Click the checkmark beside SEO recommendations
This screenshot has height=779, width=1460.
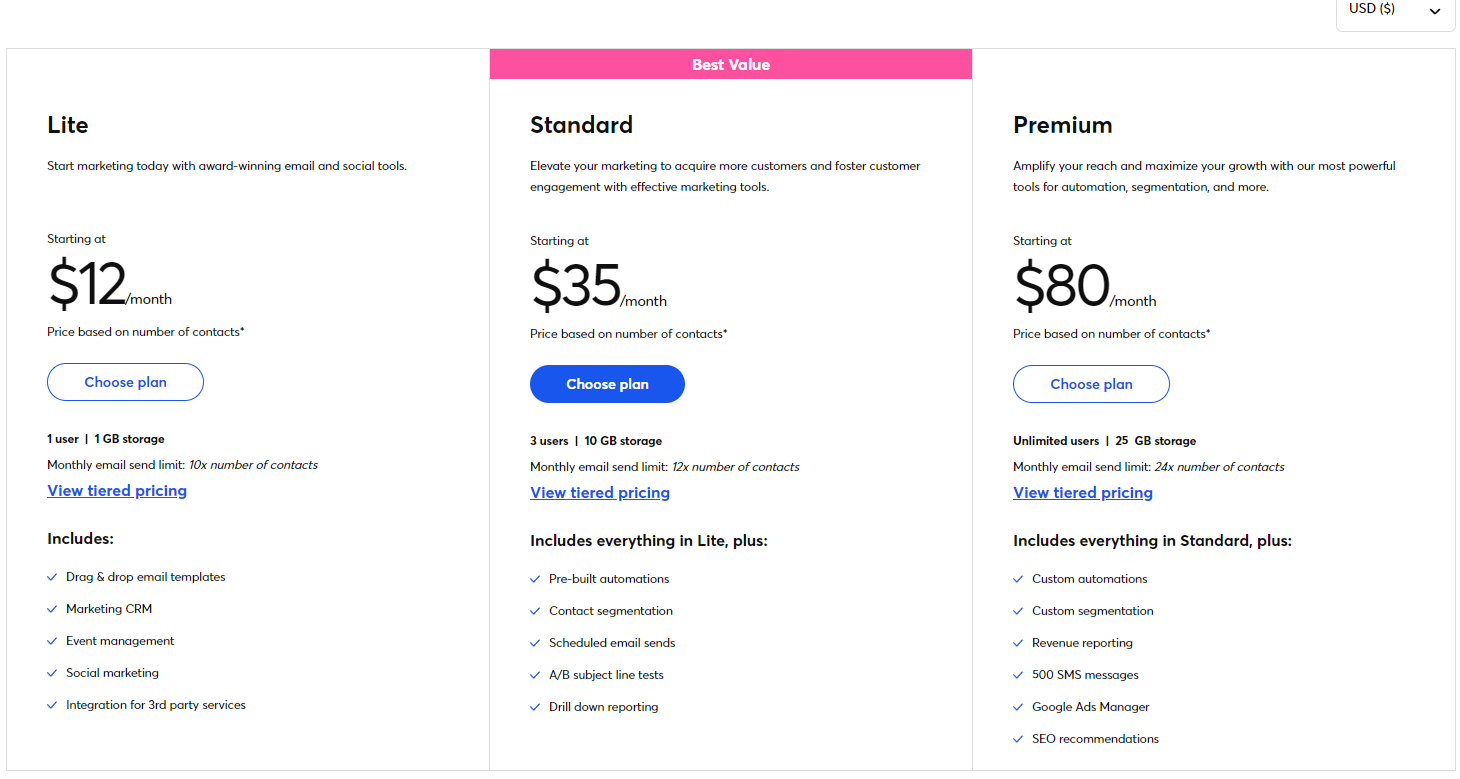click(x=1018, y=739)
